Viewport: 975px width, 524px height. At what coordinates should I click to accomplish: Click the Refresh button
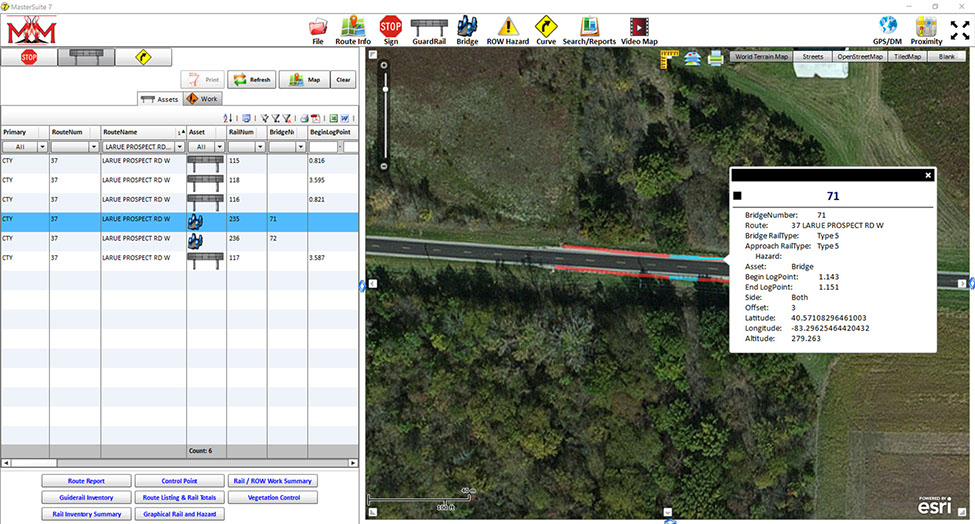[x=252, y=80]
